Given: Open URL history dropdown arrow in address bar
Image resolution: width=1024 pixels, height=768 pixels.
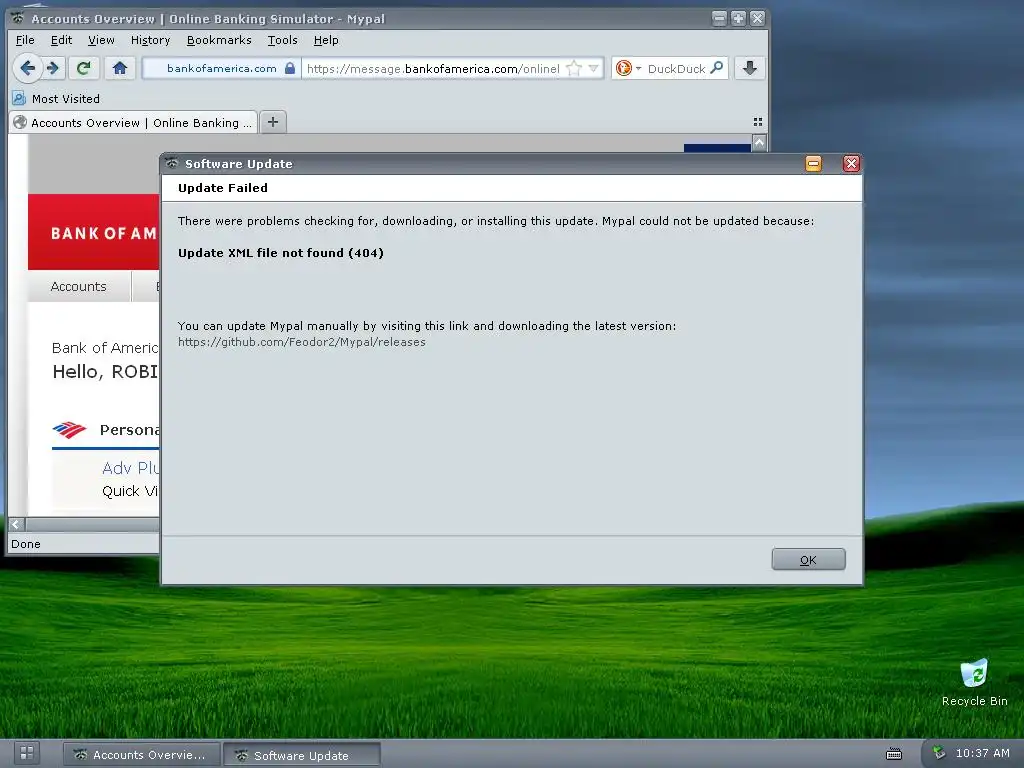Looking at the screenshot, I should (x=593, y=69).
